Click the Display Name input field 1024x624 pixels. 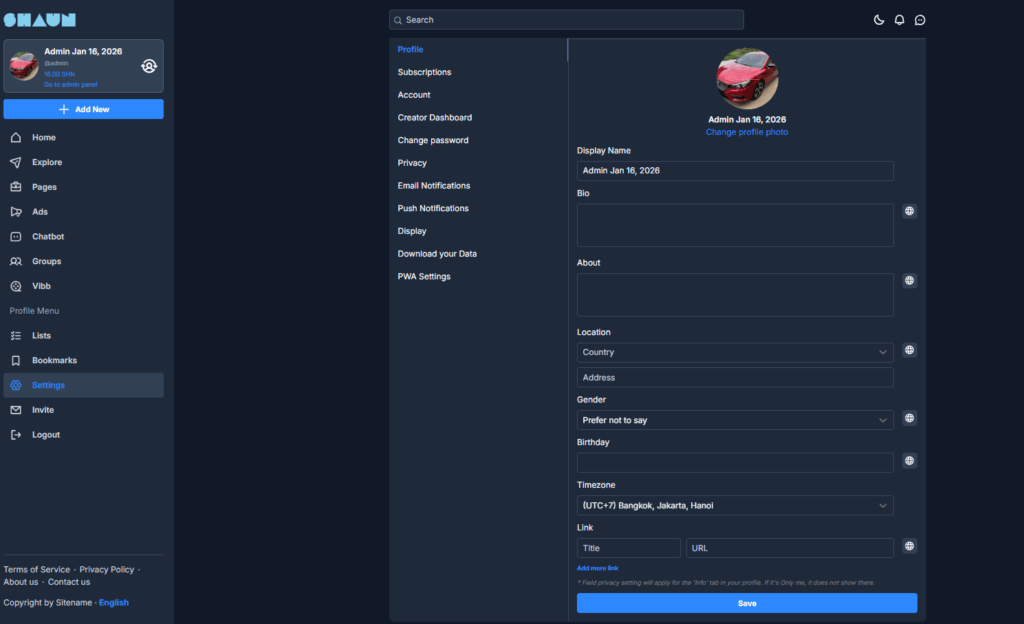click(x=735, y=171)
